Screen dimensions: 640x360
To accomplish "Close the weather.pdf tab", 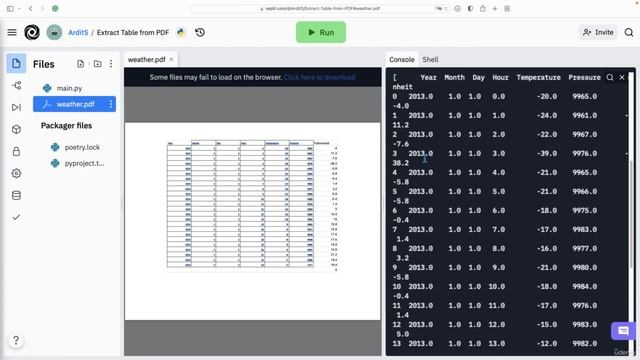I will (x=171, y=60).
